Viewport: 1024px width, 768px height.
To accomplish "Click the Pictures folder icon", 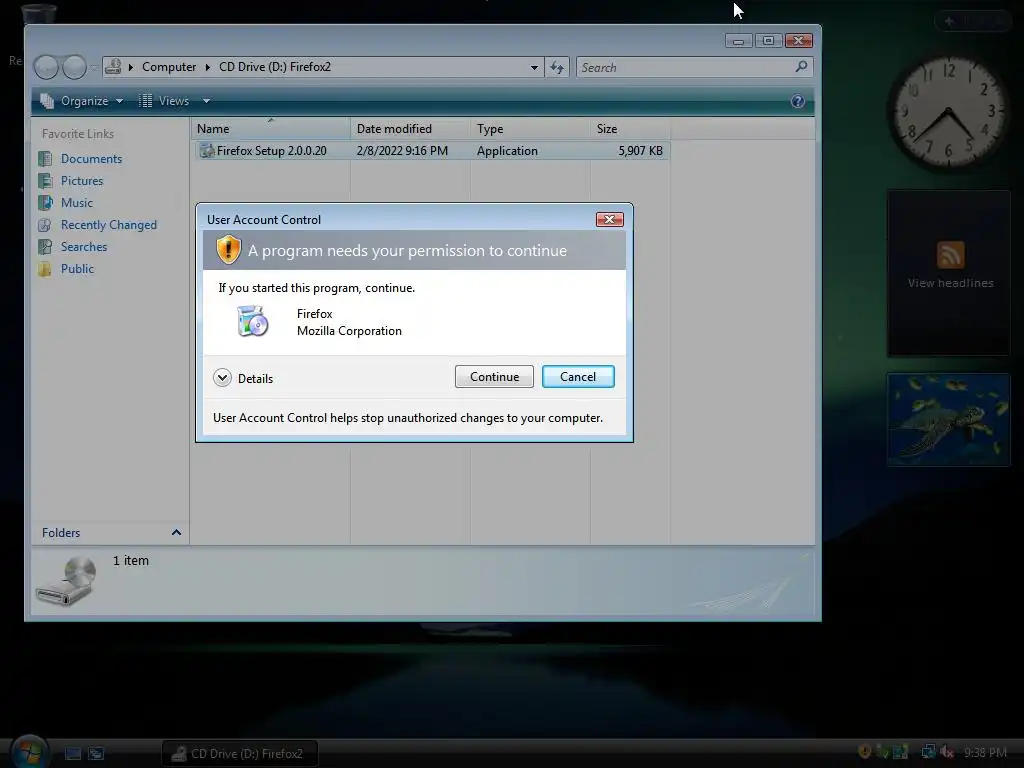I will (45, 181).
